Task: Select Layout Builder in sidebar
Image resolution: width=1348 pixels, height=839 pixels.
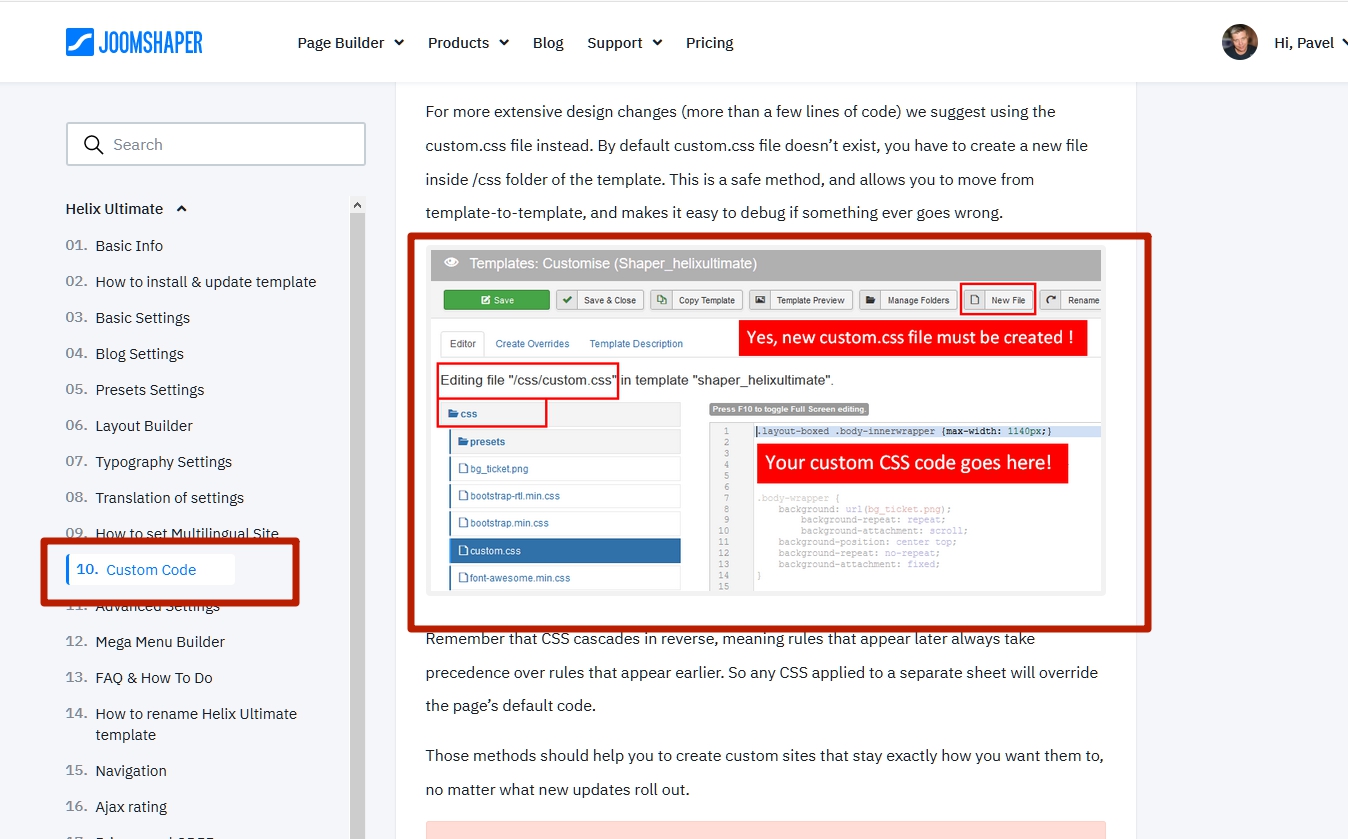Action: [x=144, y=426]
